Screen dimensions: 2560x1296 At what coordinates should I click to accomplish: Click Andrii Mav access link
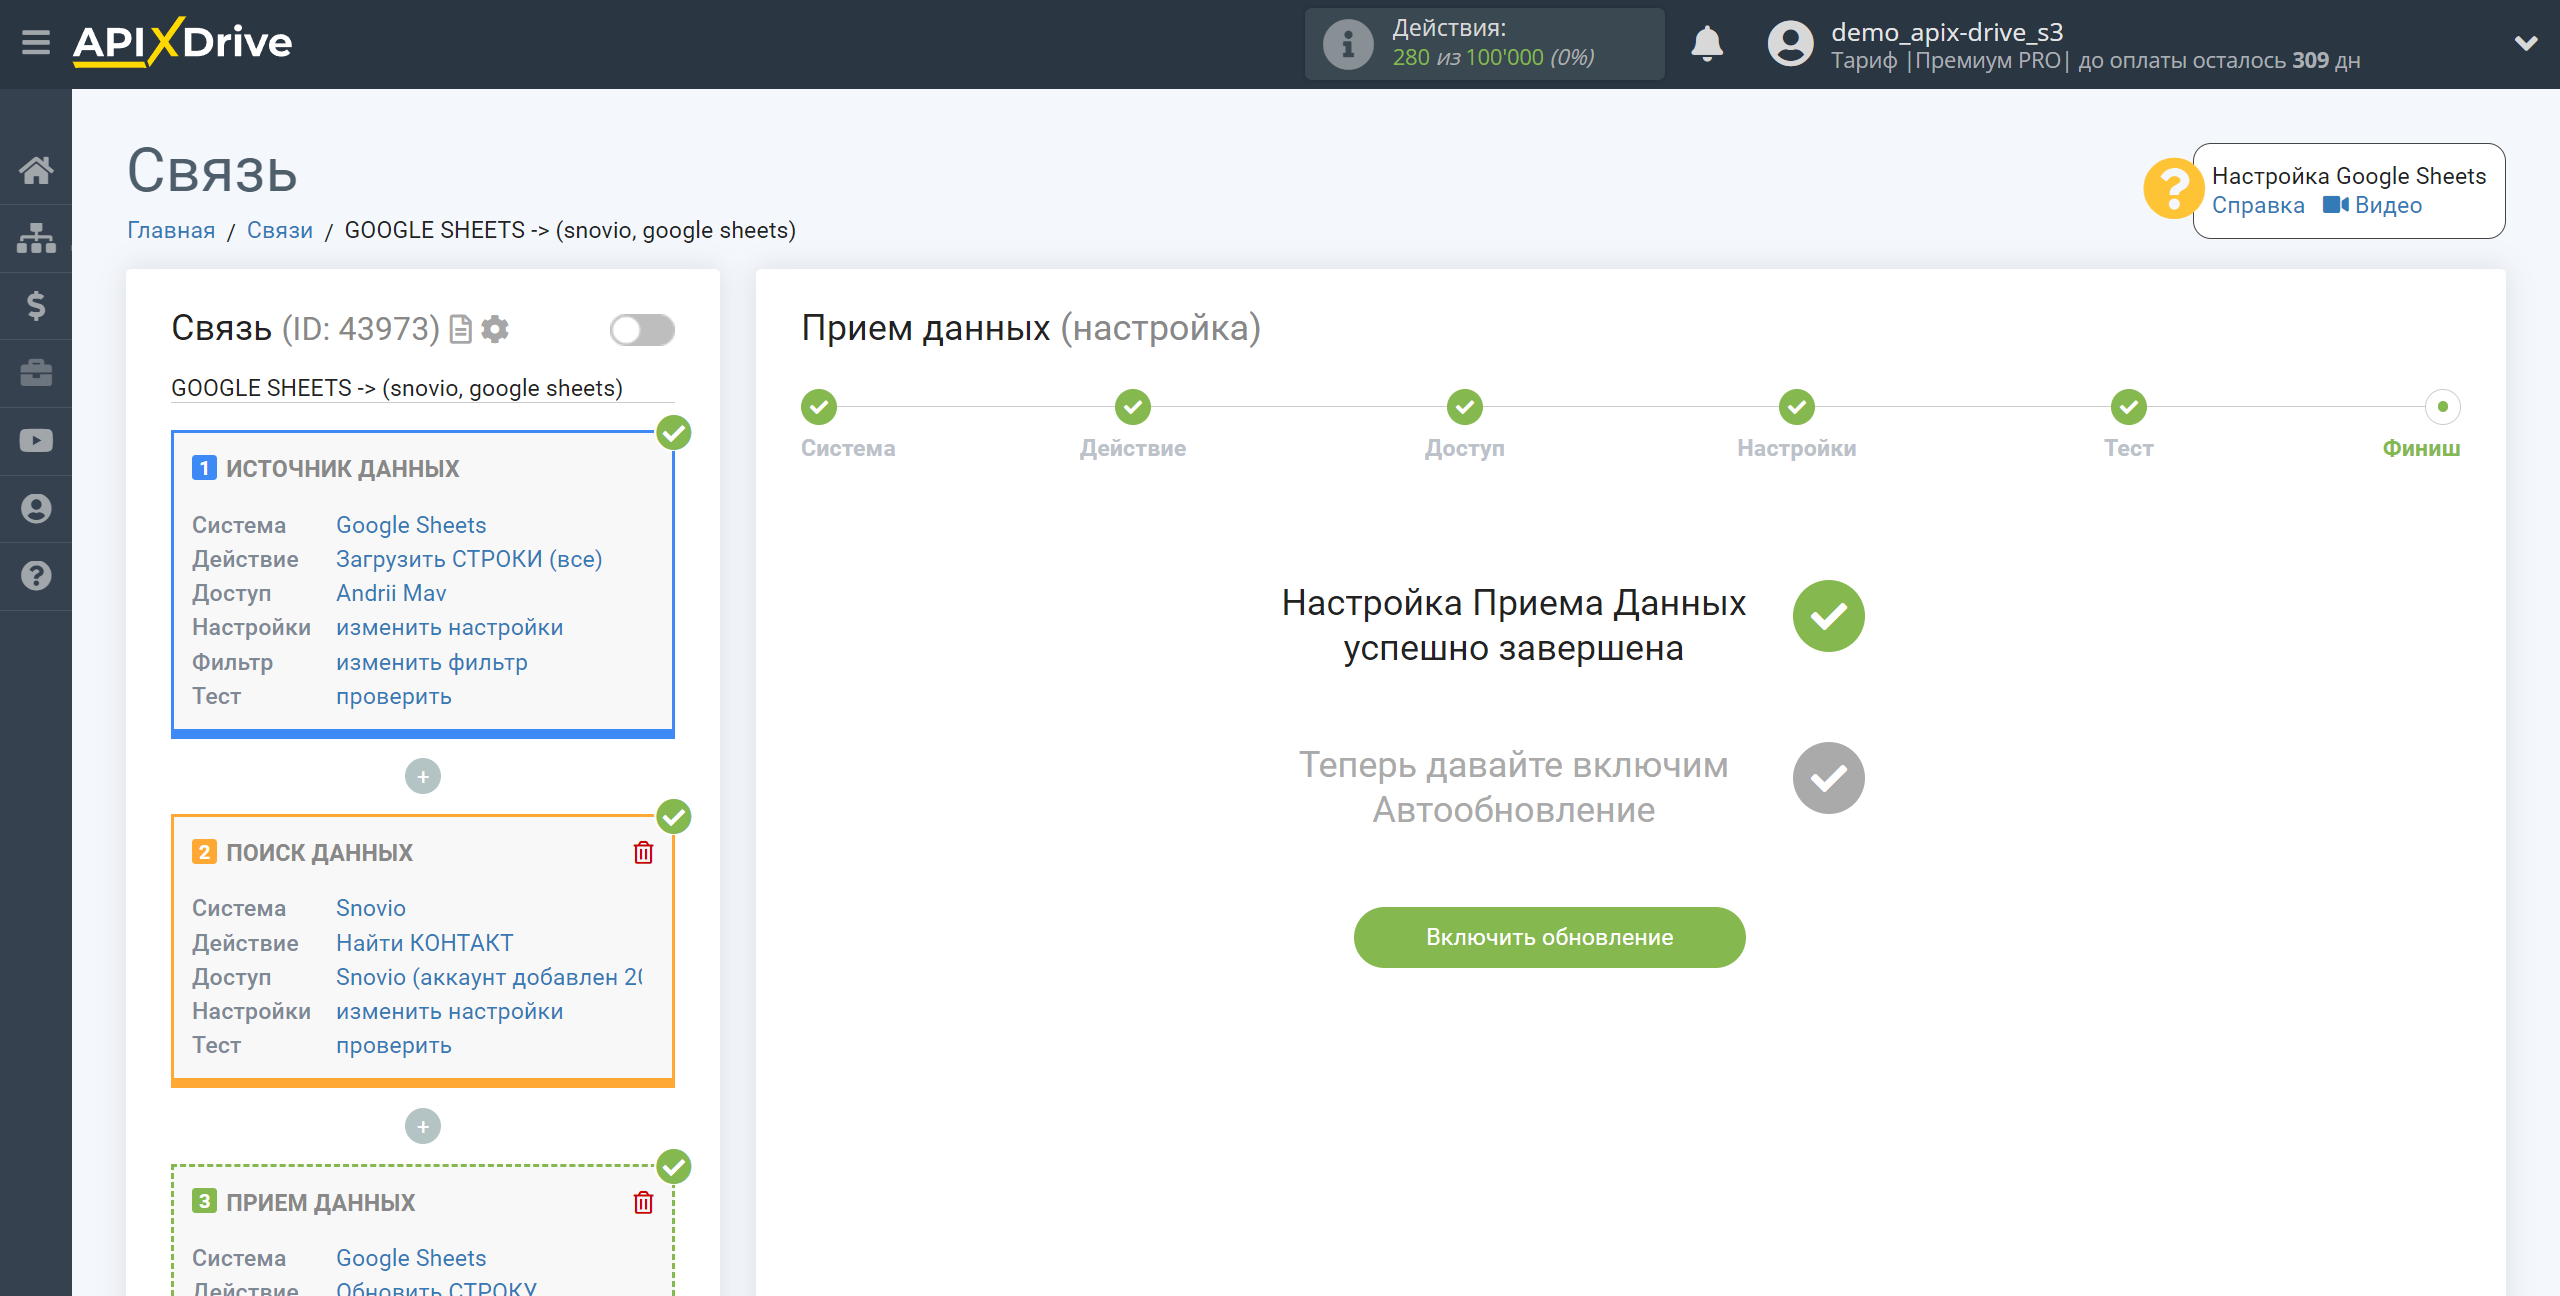click(391, 593)
